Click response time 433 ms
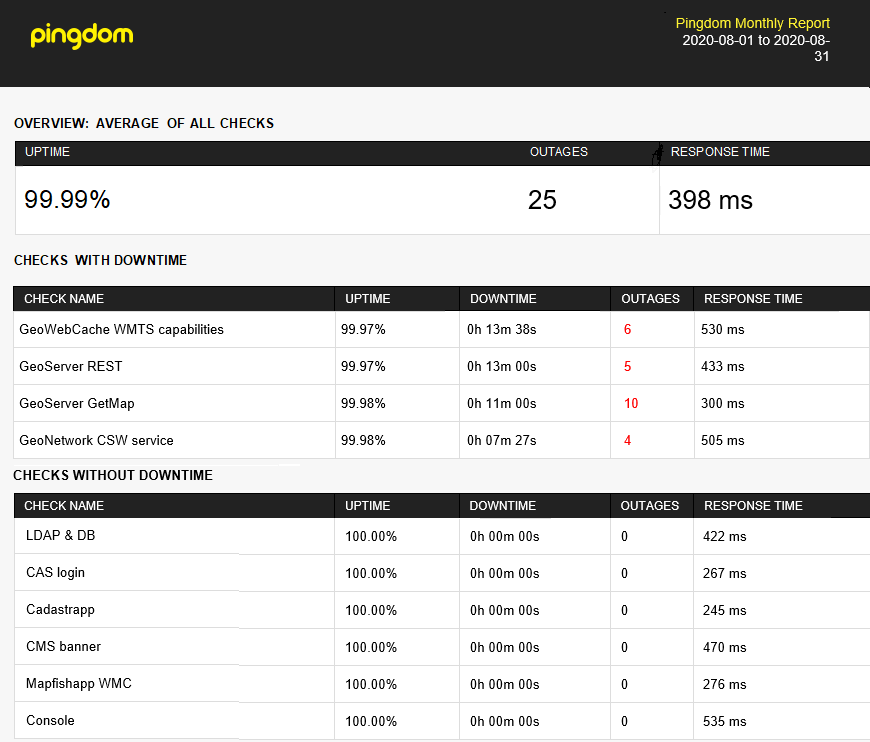This screenshot has height=742, width=870. pos(722,366)
